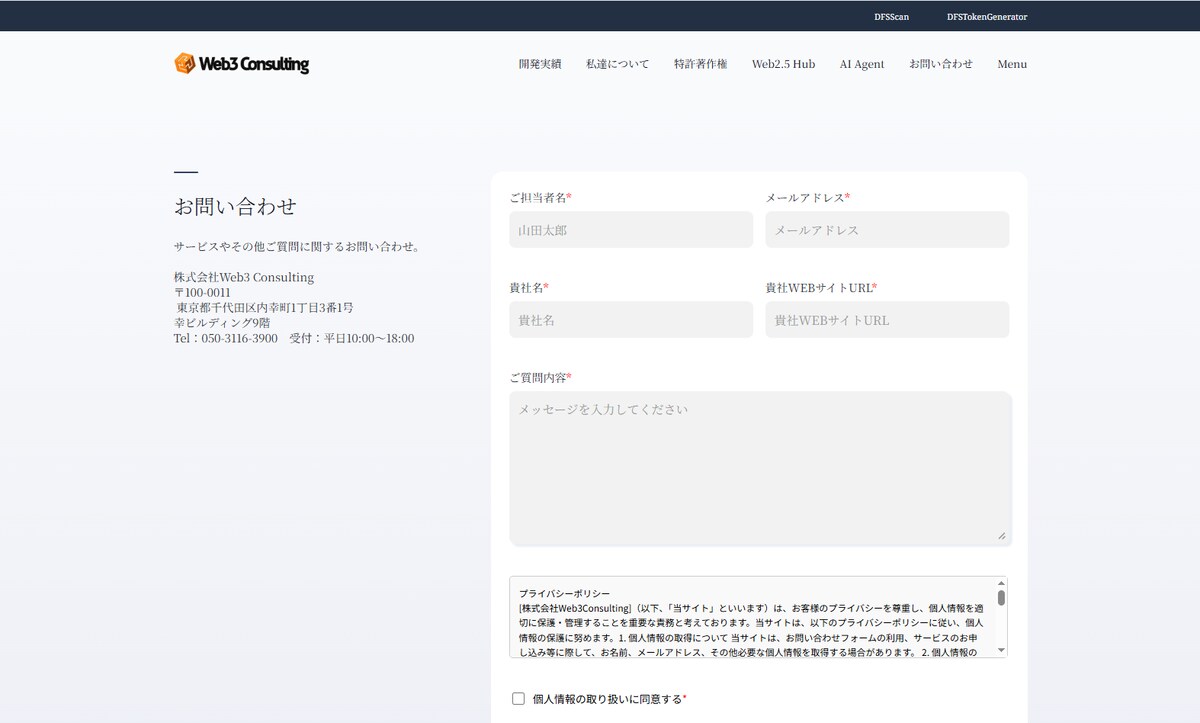Select 特許著作権 in the header menu
This screenshot has width=1200, height=723.
(700, 64)
